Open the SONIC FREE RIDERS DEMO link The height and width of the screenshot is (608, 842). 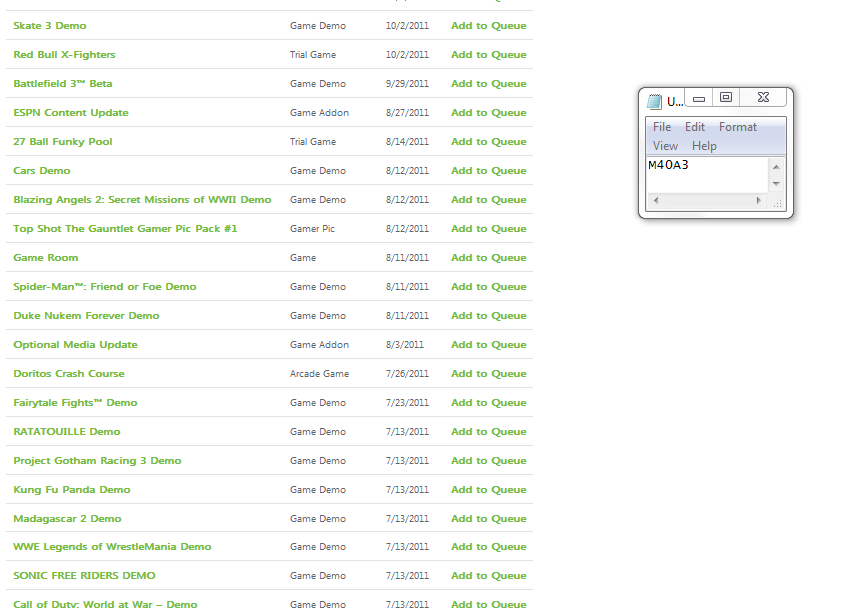(x=84, y=576)
